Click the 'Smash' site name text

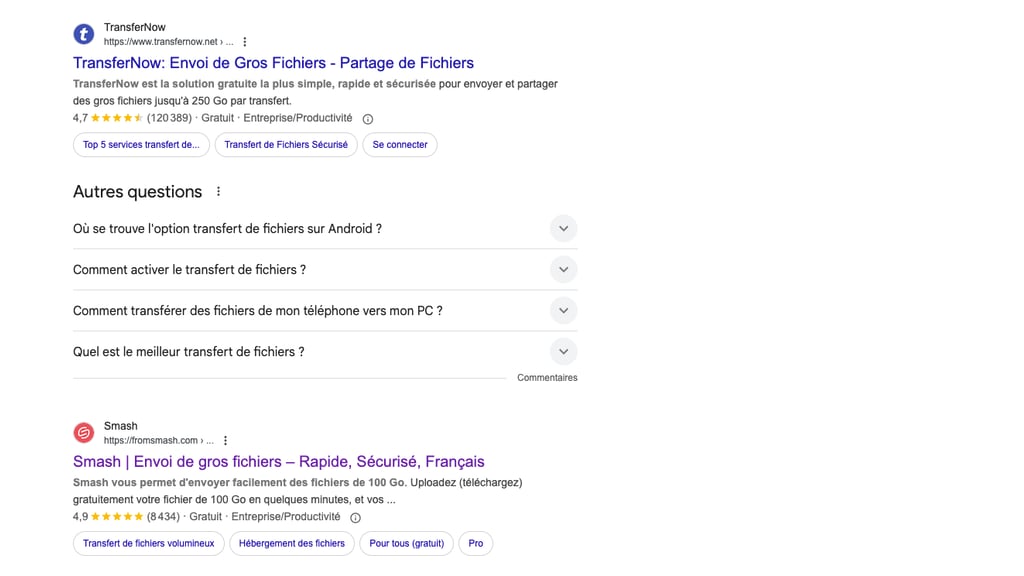121,426
